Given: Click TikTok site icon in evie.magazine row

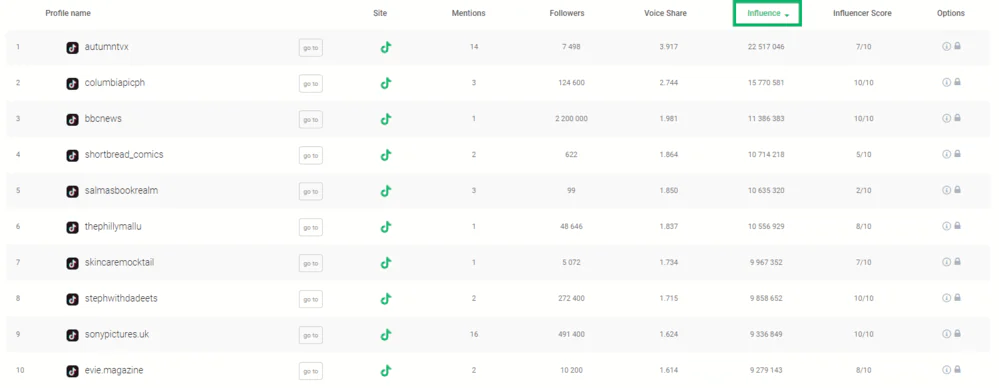Looking at the screenshot, I should coord(385,370).
